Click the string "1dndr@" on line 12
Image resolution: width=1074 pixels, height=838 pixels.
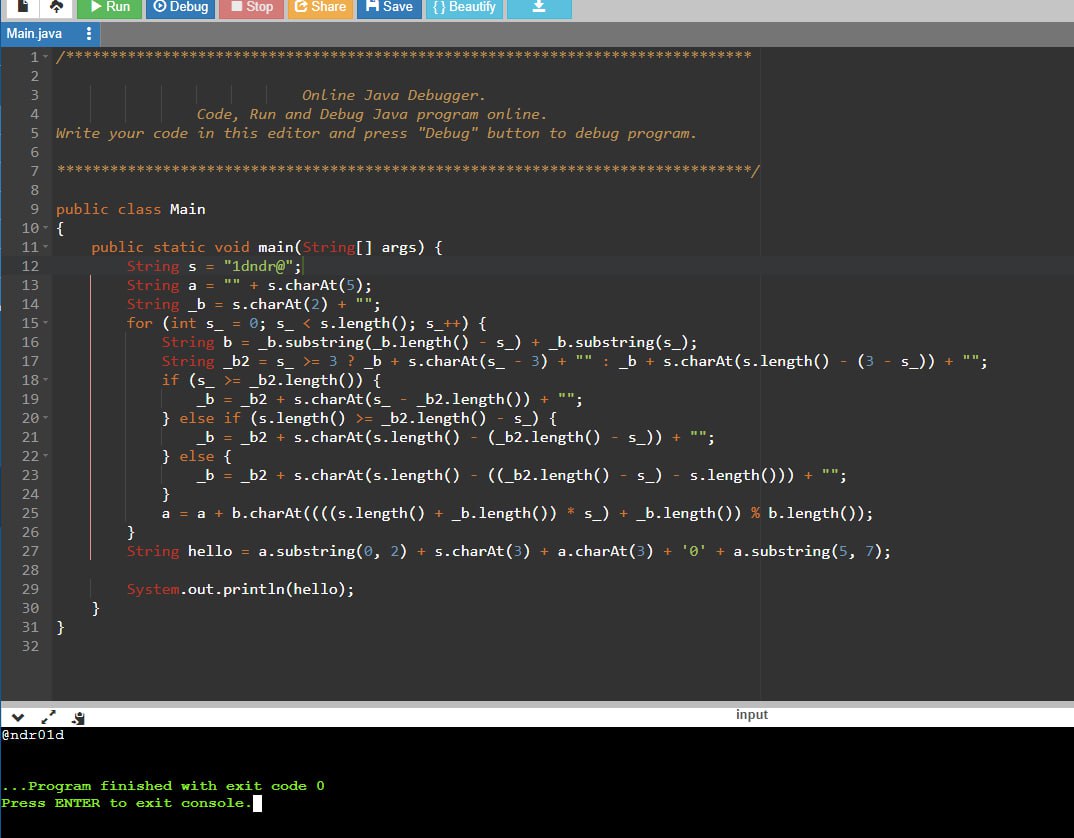(258, 266)
